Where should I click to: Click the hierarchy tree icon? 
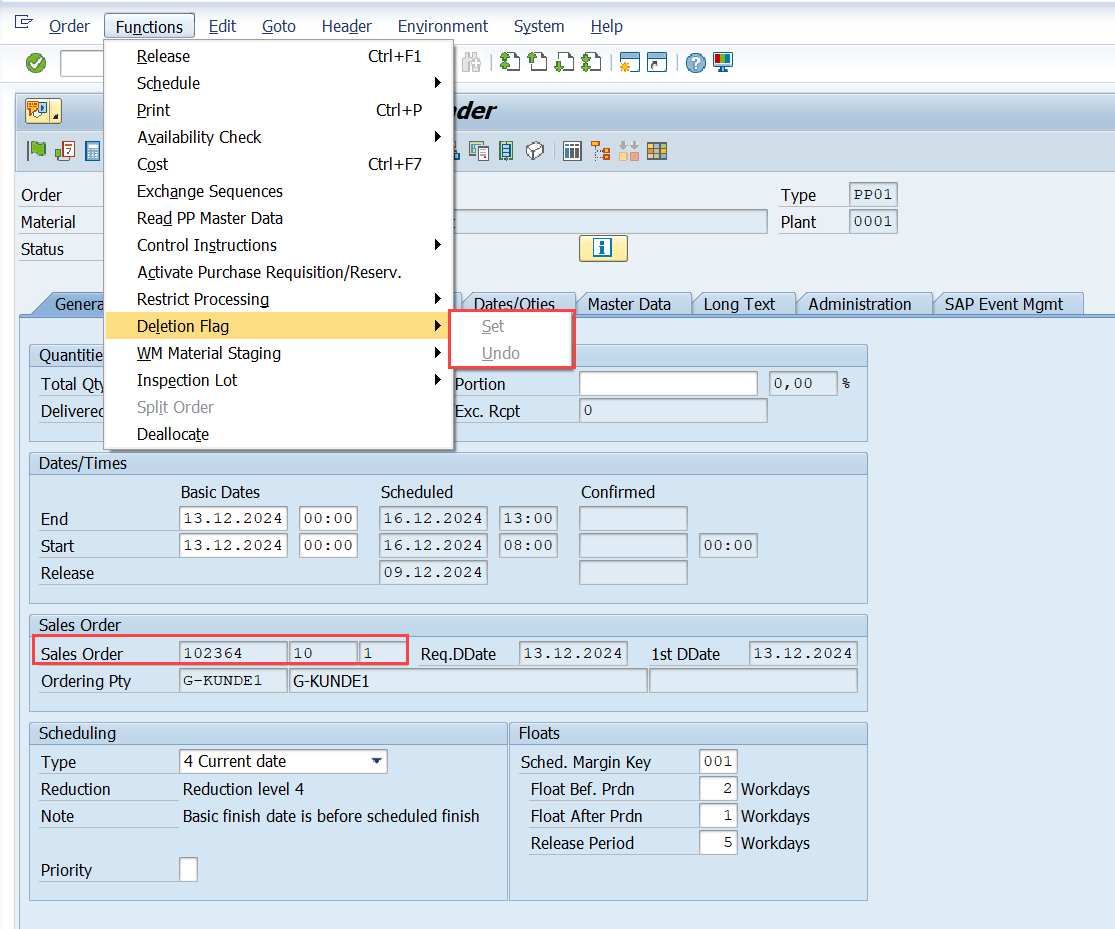(x=601, y=151)
